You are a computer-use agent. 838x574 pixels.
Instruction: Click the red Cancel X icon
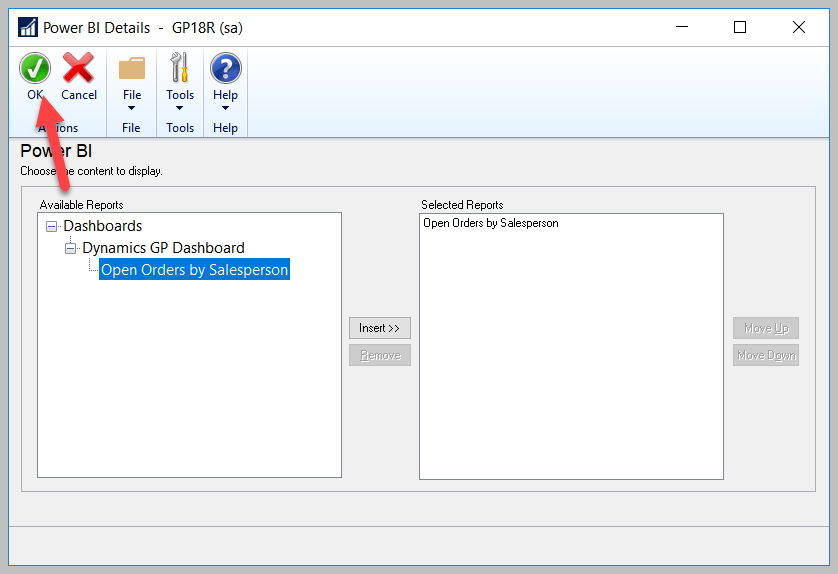click(79, 68)
